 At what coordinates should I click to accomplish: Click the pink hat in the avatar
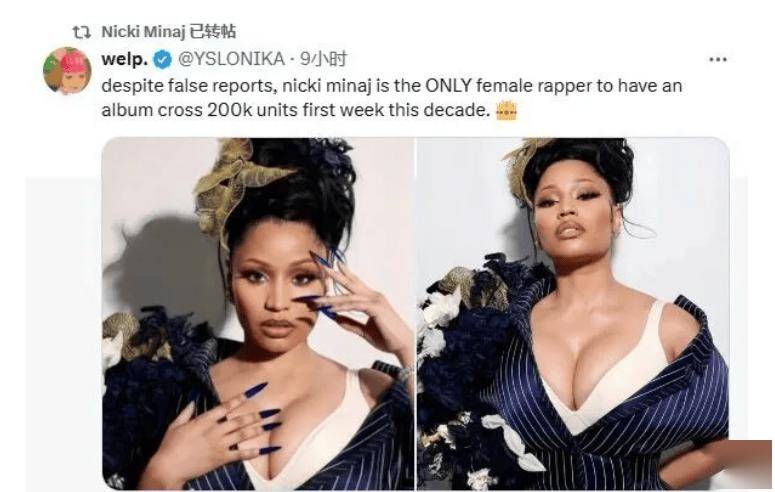click(x=74, y=64)
